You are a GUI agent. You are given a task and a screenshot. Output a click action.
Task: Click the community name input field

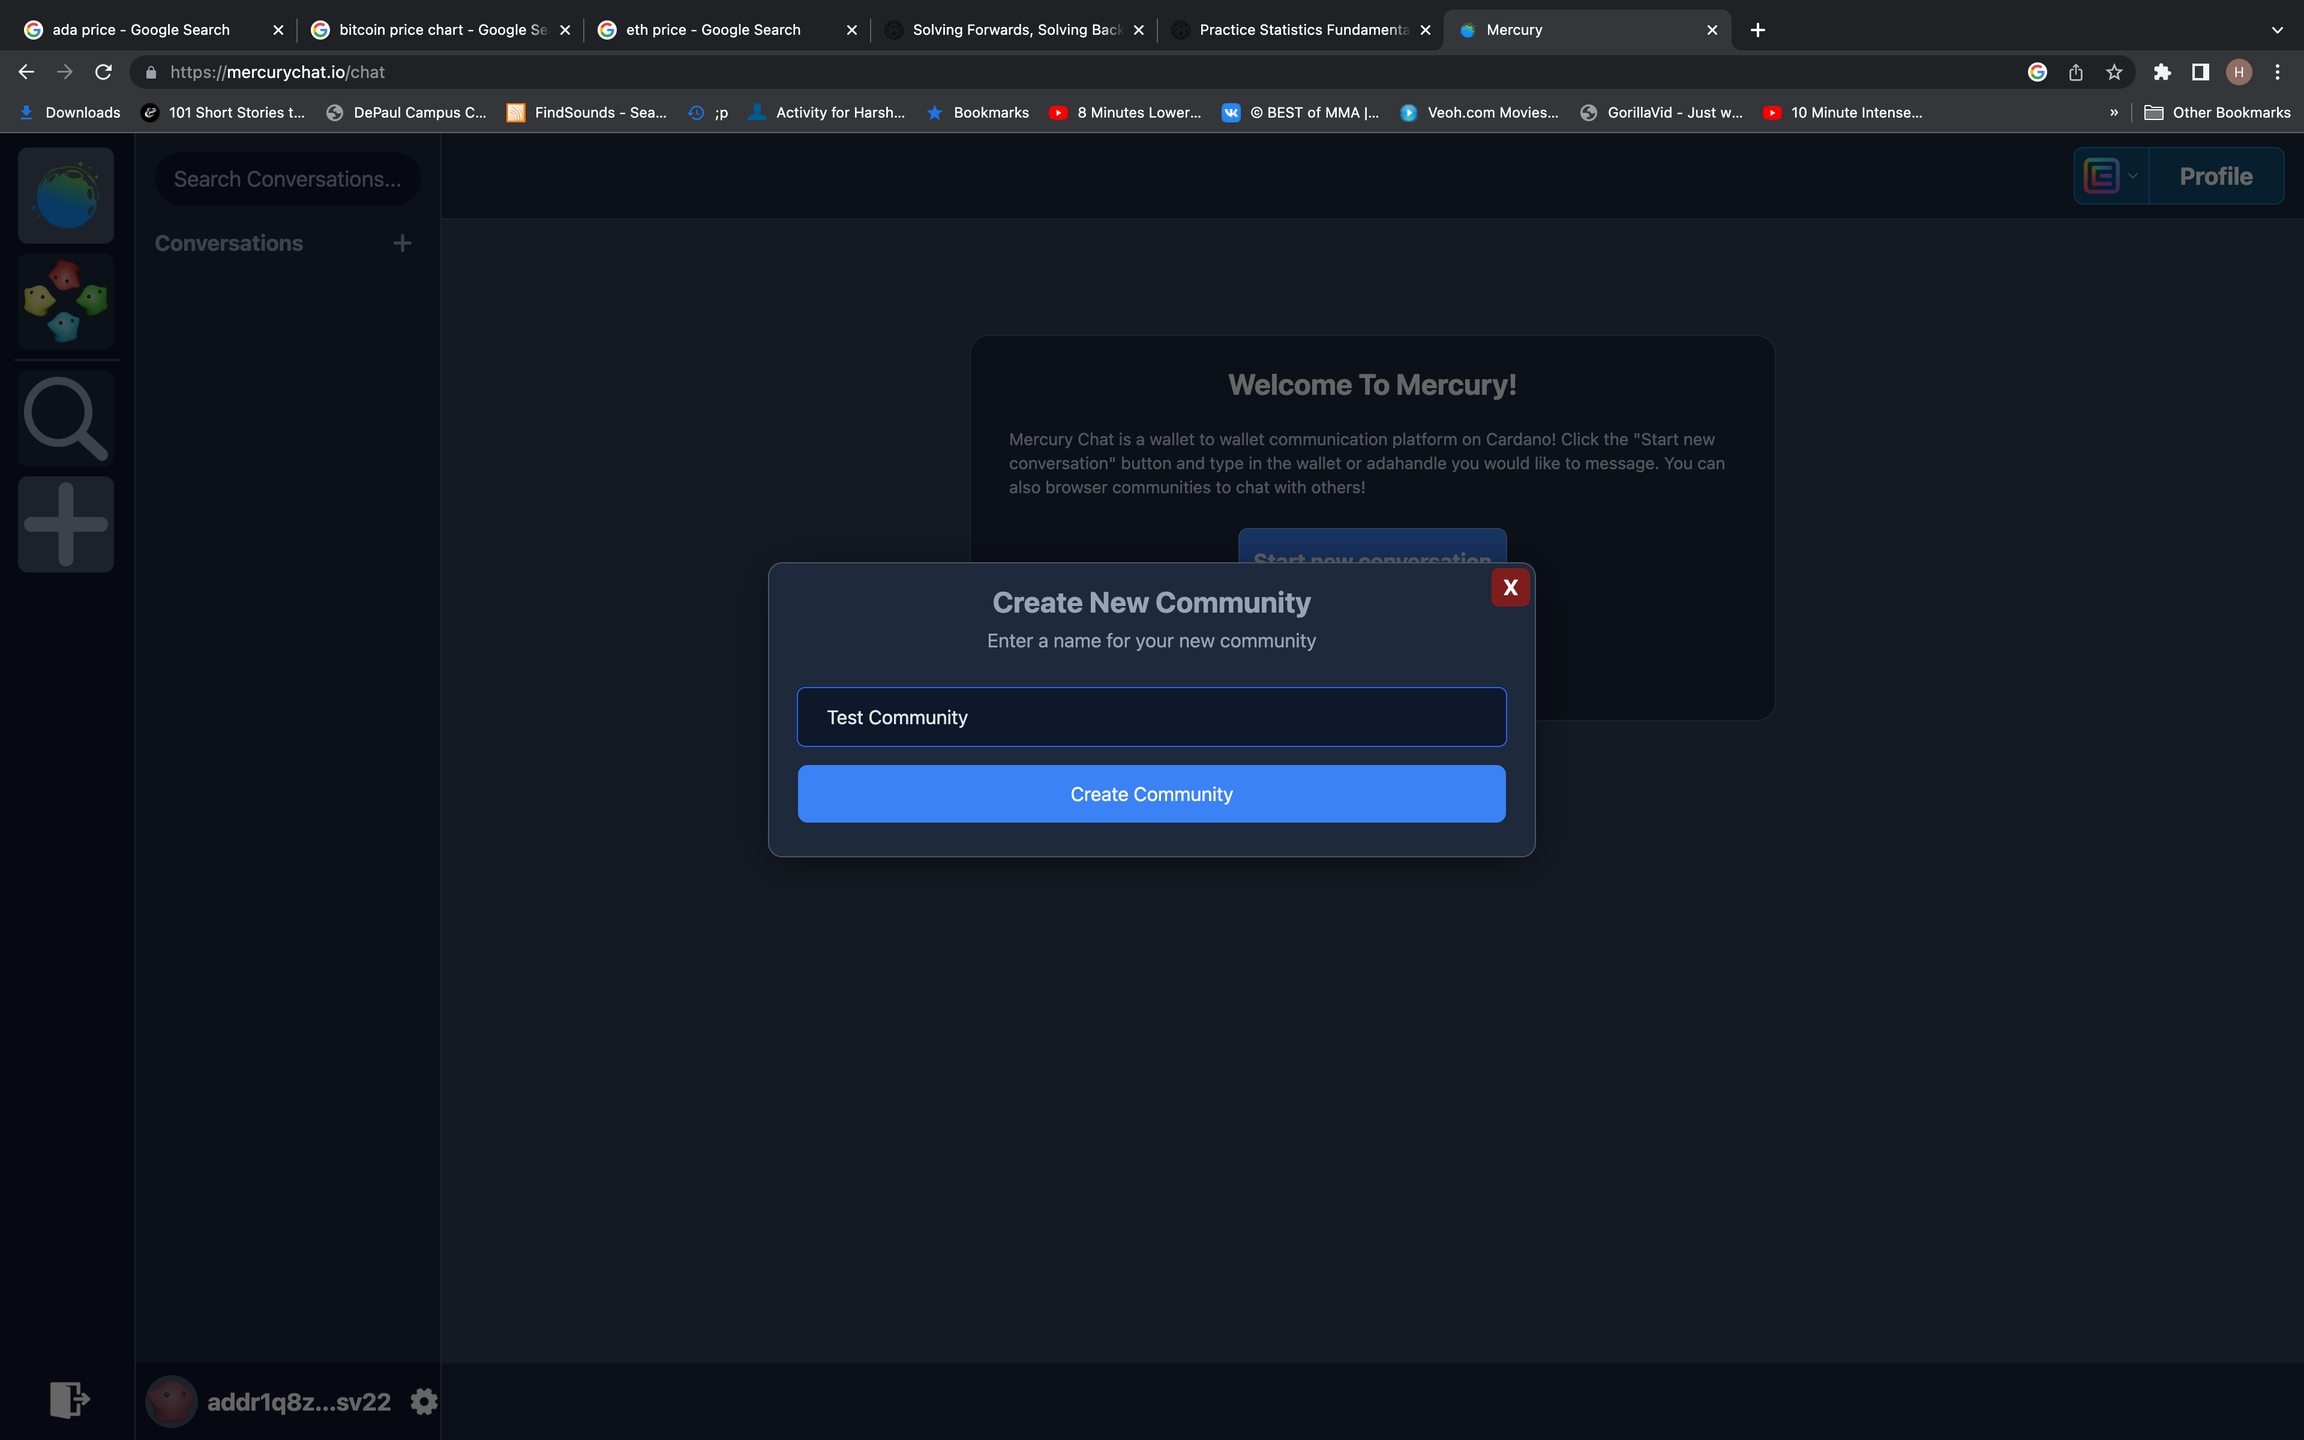[1151, 717]
